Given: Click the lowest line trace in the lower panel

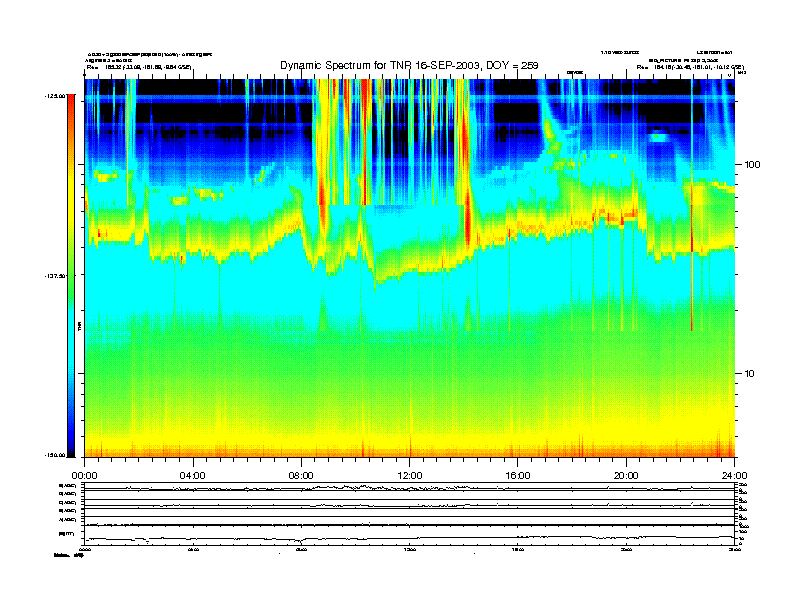Looking at the screenshot, I should [409, 539].
